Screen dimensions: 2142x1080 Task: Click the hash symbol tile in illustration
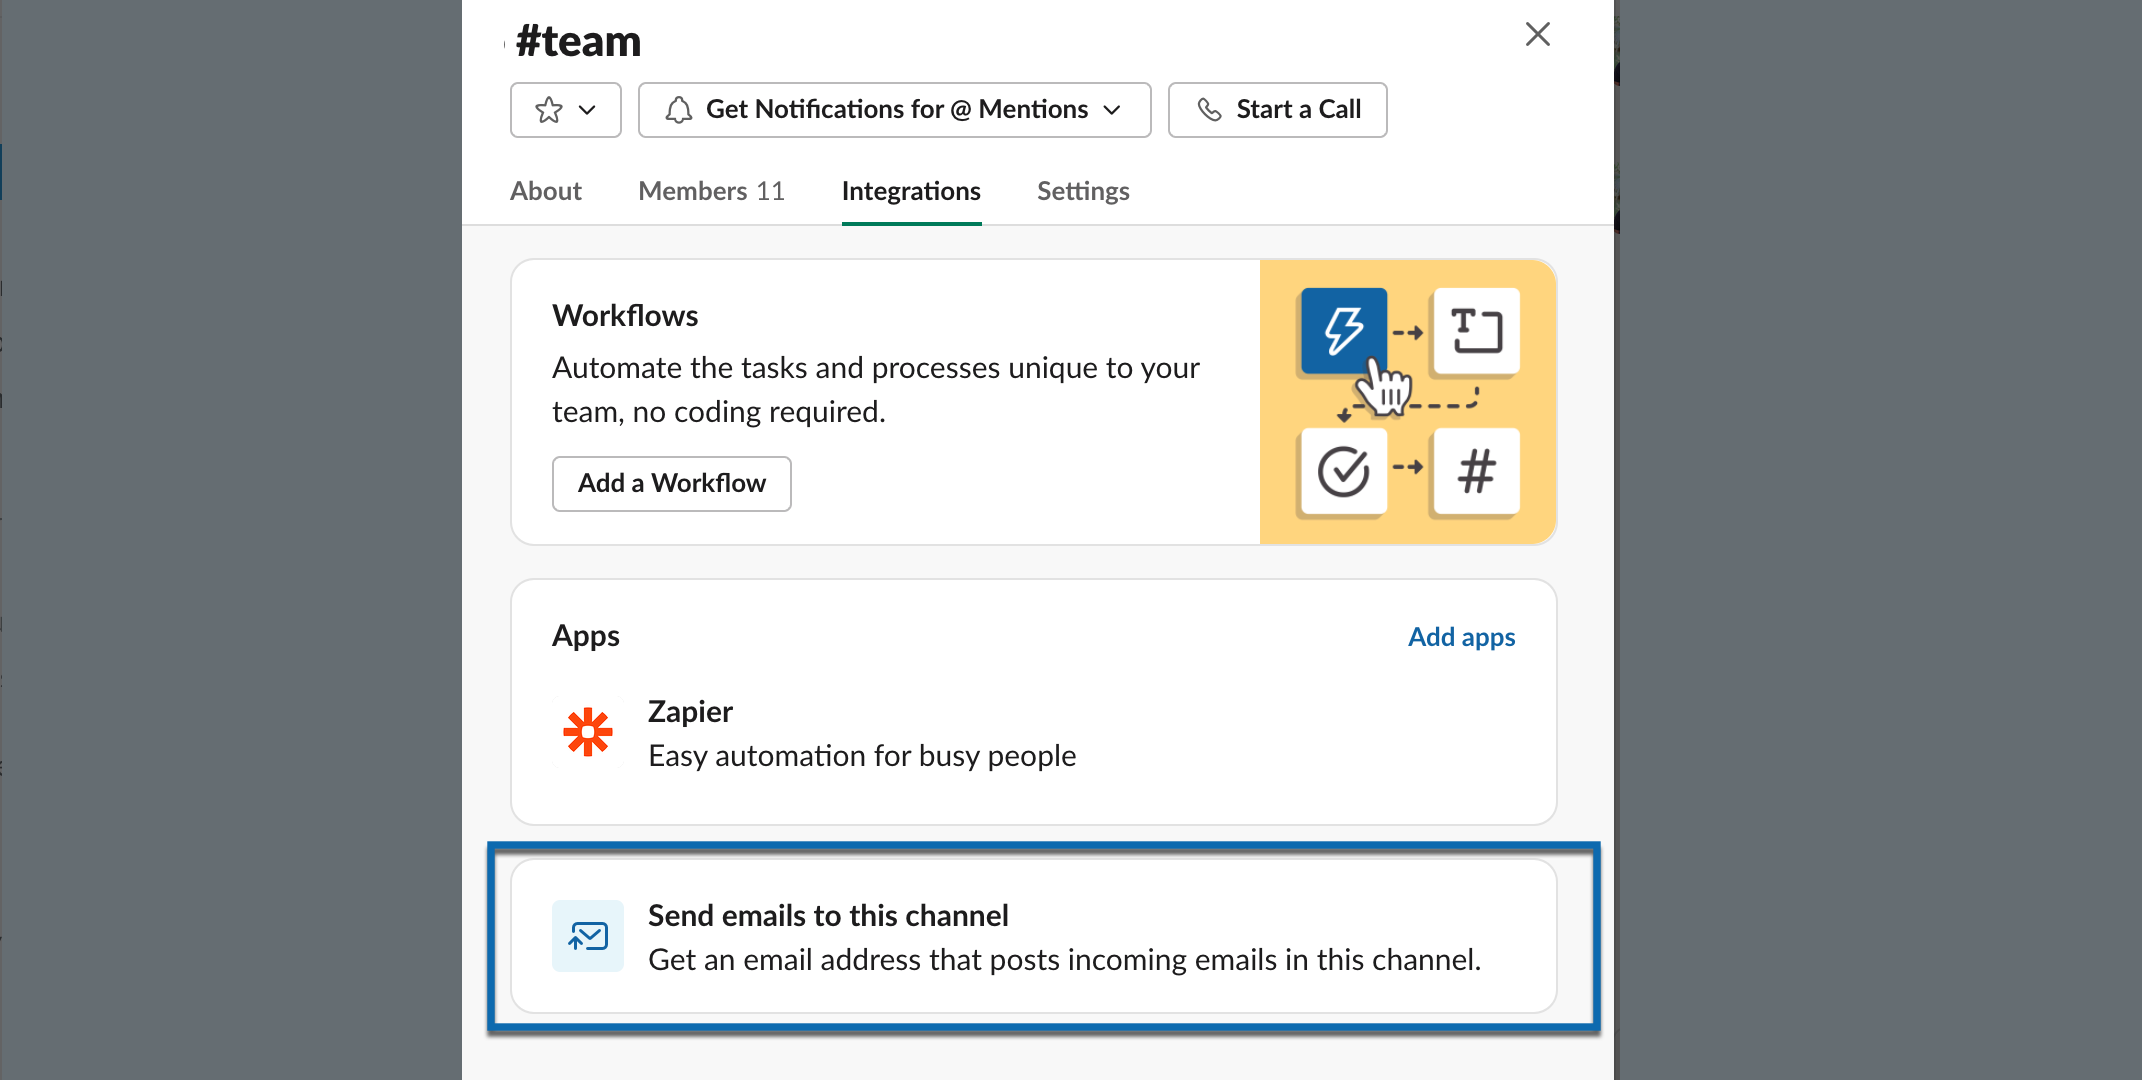(1475, 472)
